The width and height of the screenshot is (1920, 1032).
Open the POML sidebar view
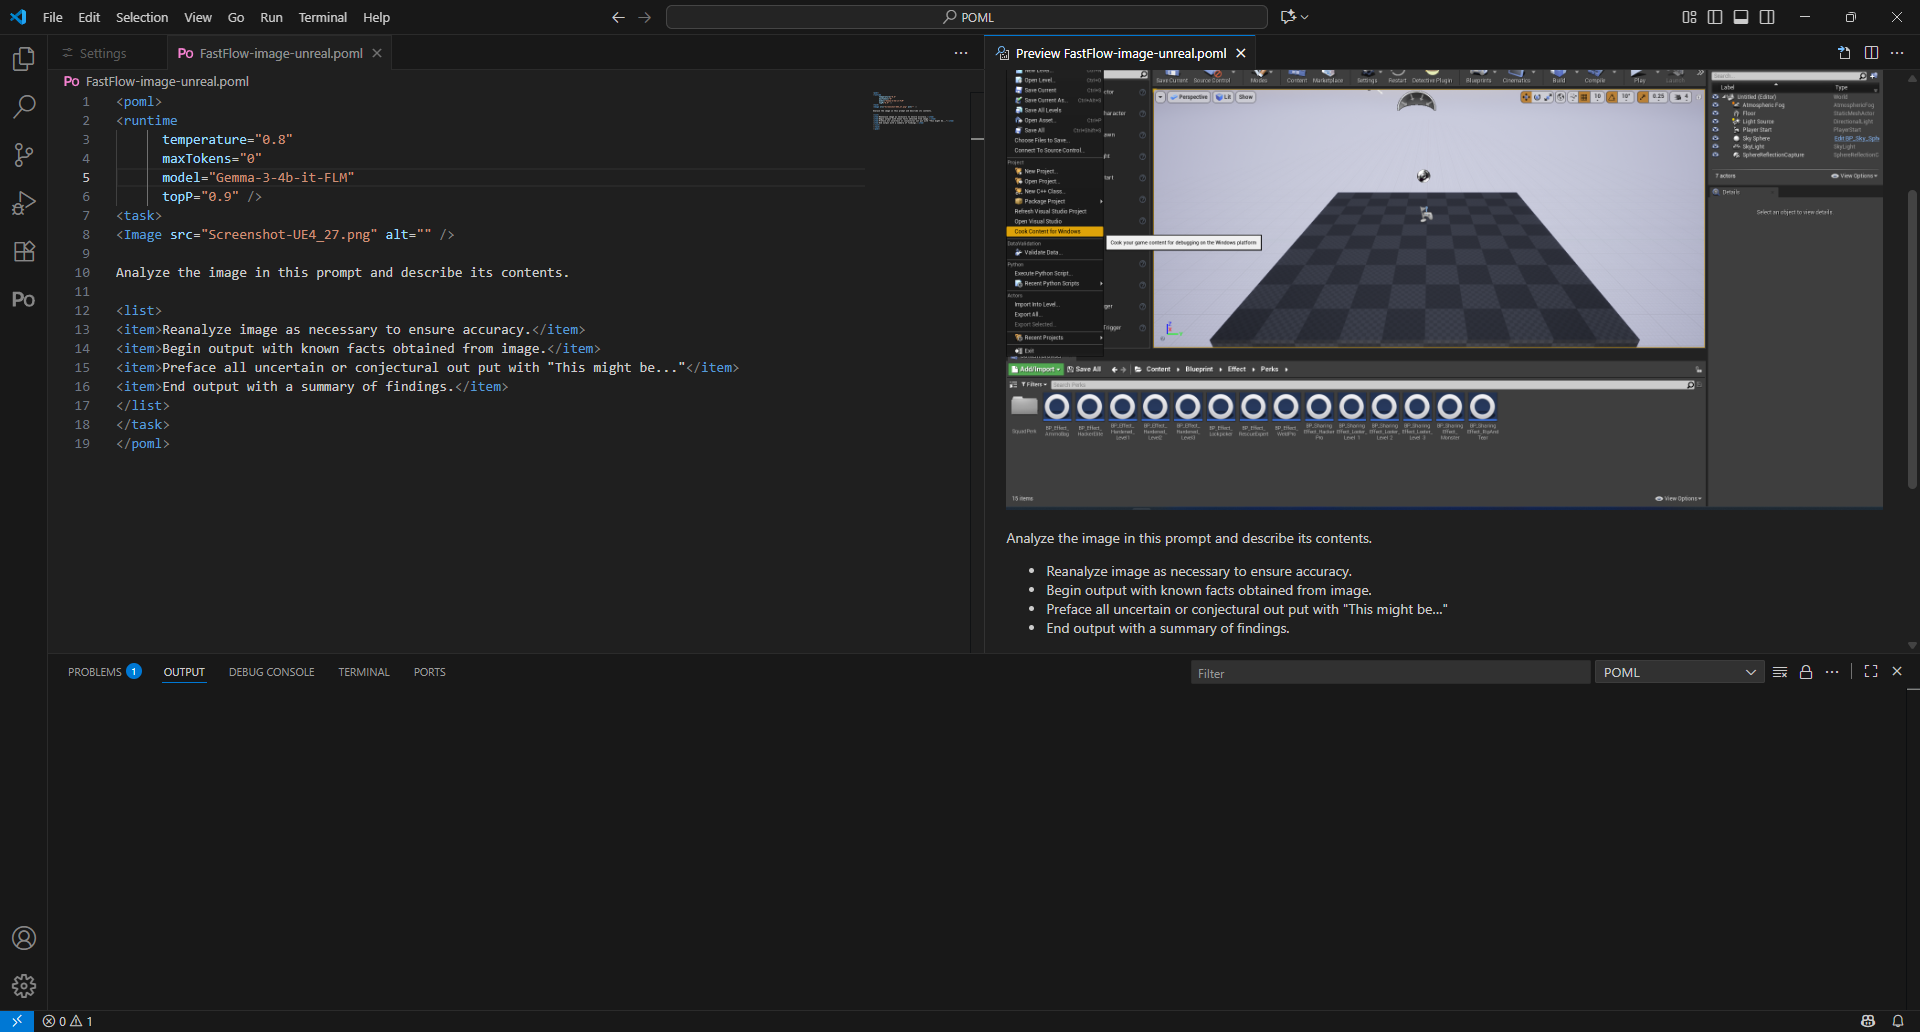coord(23,299)
